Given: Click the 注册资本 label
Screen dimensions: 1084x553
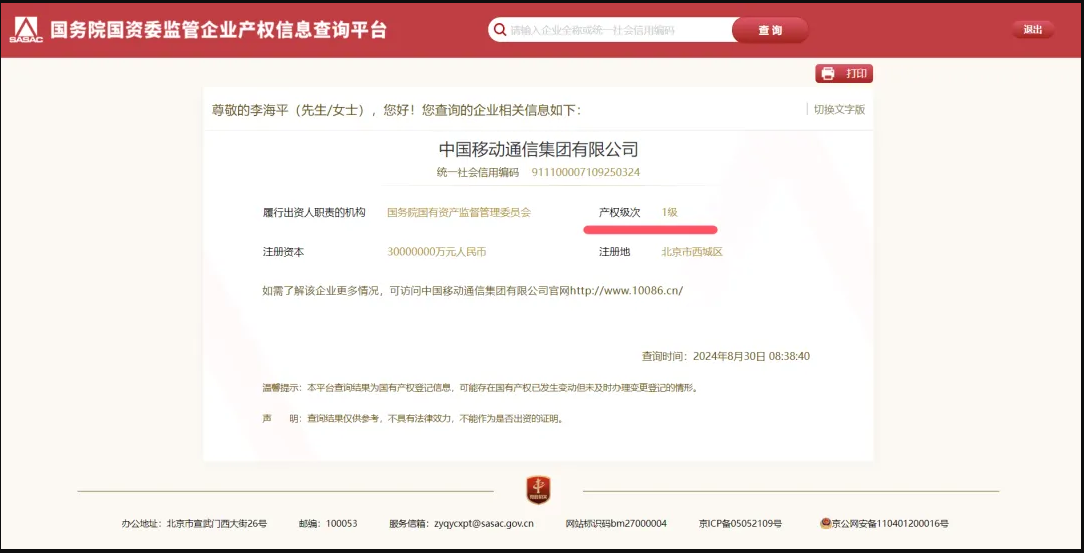Looking at the screenshot, I should click(283, 252).
